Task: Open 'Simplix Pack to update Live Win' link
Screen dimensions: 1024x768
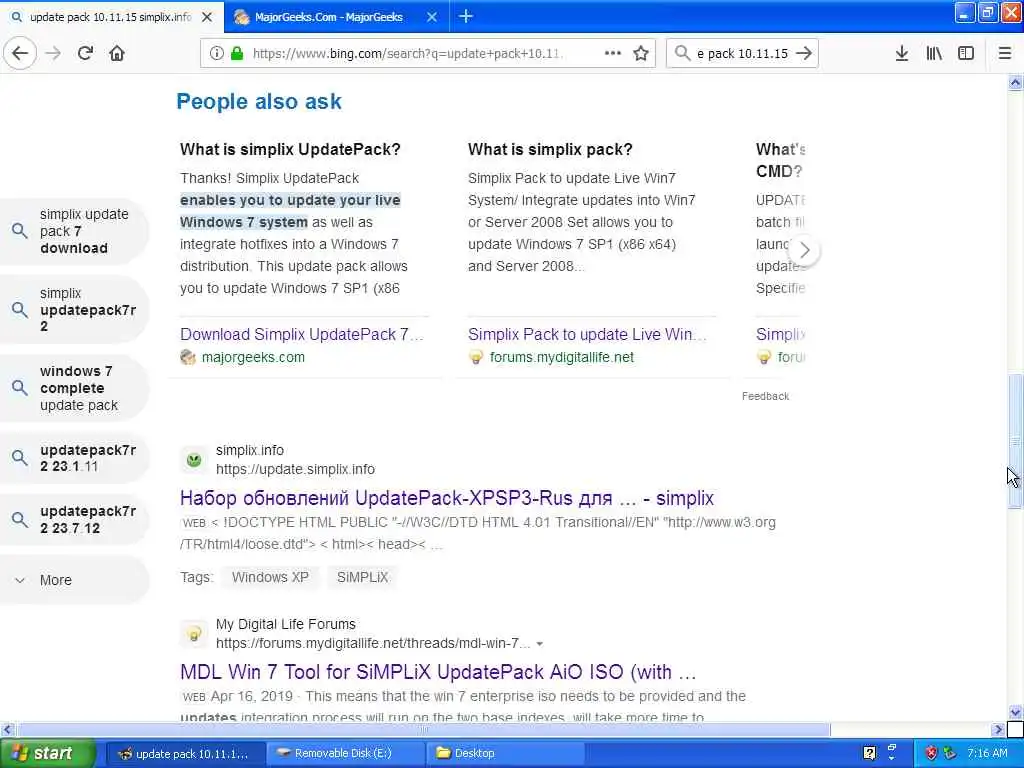Action: click(x=587, y=334)
